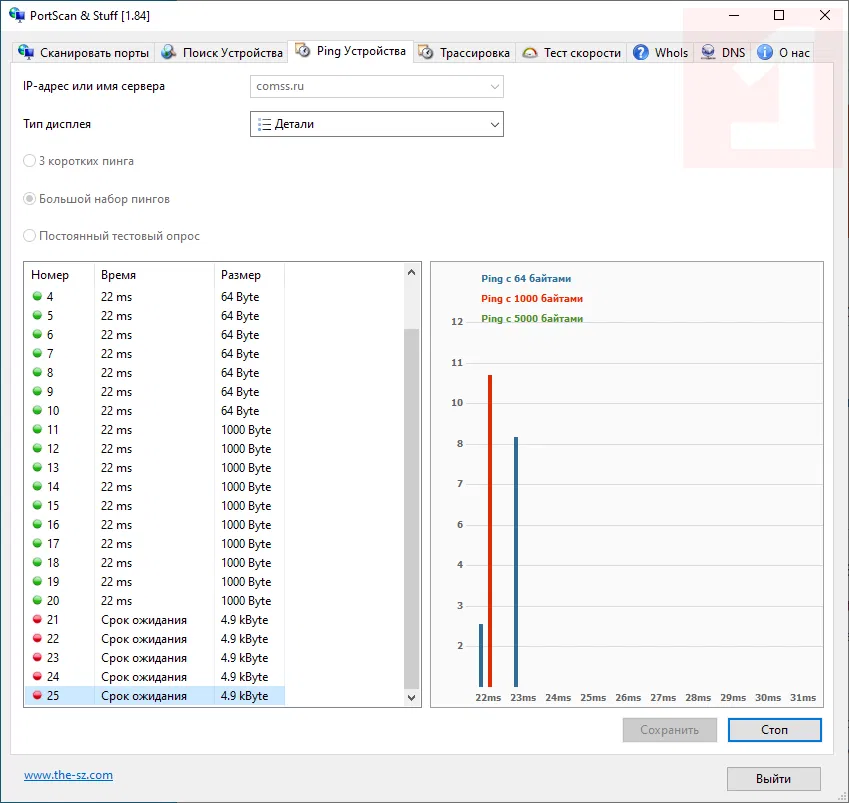The height and width of the screenshot is (803, 849).
Task: Click the red status dot of ping 25
Action: pos(37,695)
